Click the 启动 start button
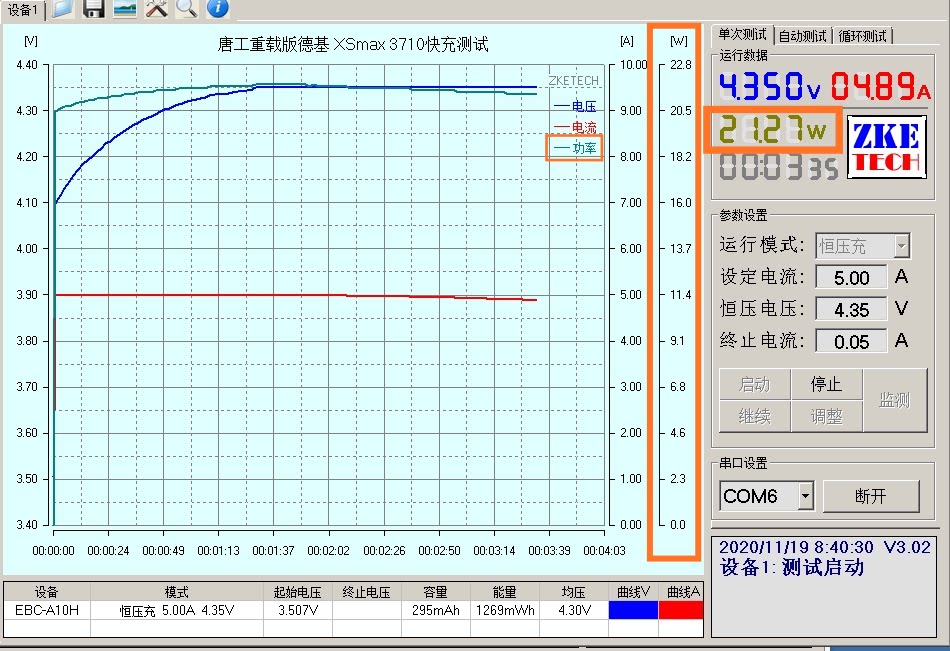Image resolution: width=950 pixels, height=651 pixels. [x=755, y=384]
